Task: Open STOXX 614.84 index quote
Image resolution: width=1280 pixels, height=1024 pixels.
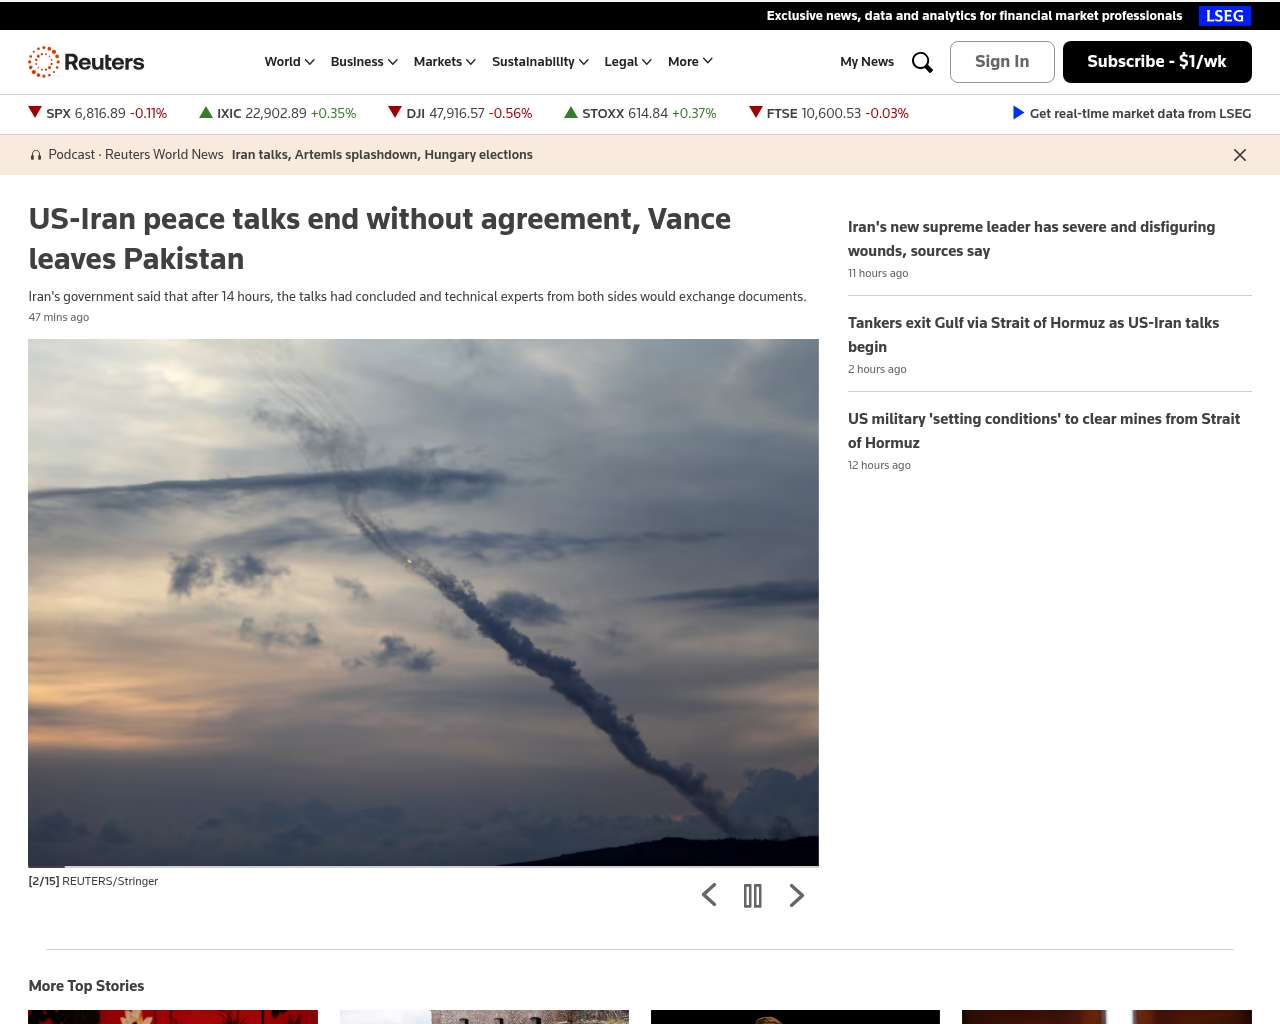Action: tap(641, 113)
